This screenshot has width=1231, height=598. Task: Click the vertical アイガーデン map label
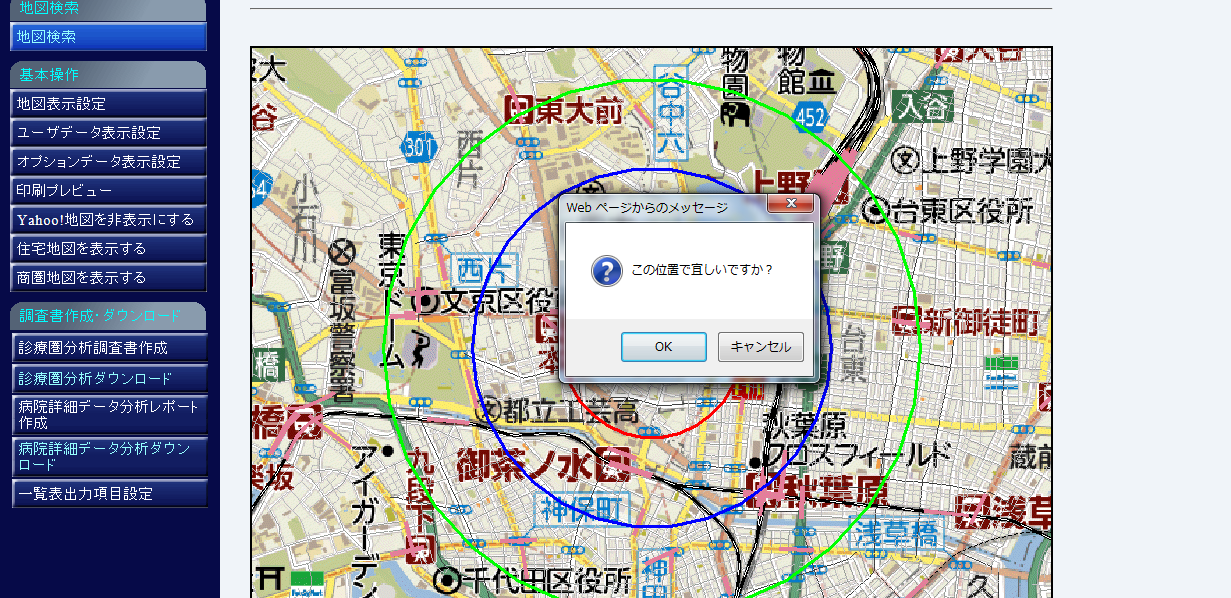point(364,519)
